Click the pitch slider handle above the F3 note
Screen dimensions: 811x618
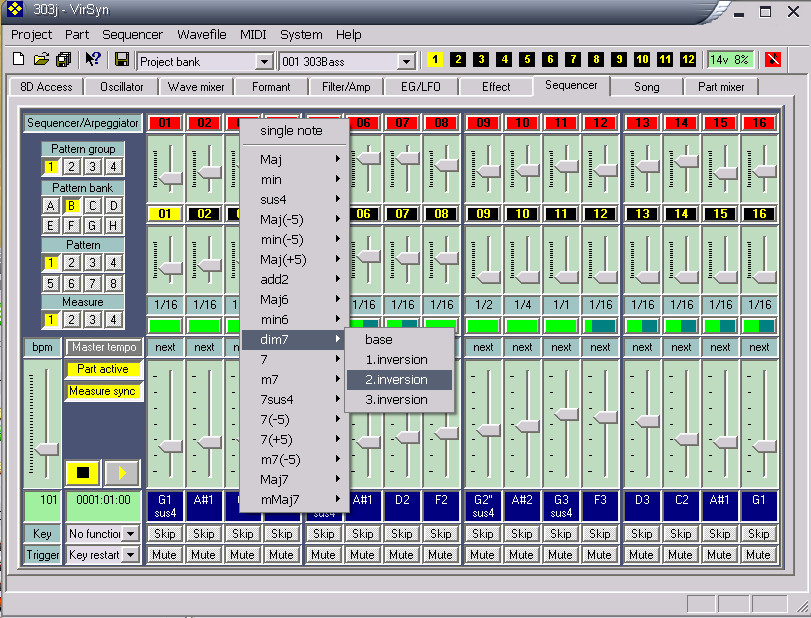pos(606,416)
